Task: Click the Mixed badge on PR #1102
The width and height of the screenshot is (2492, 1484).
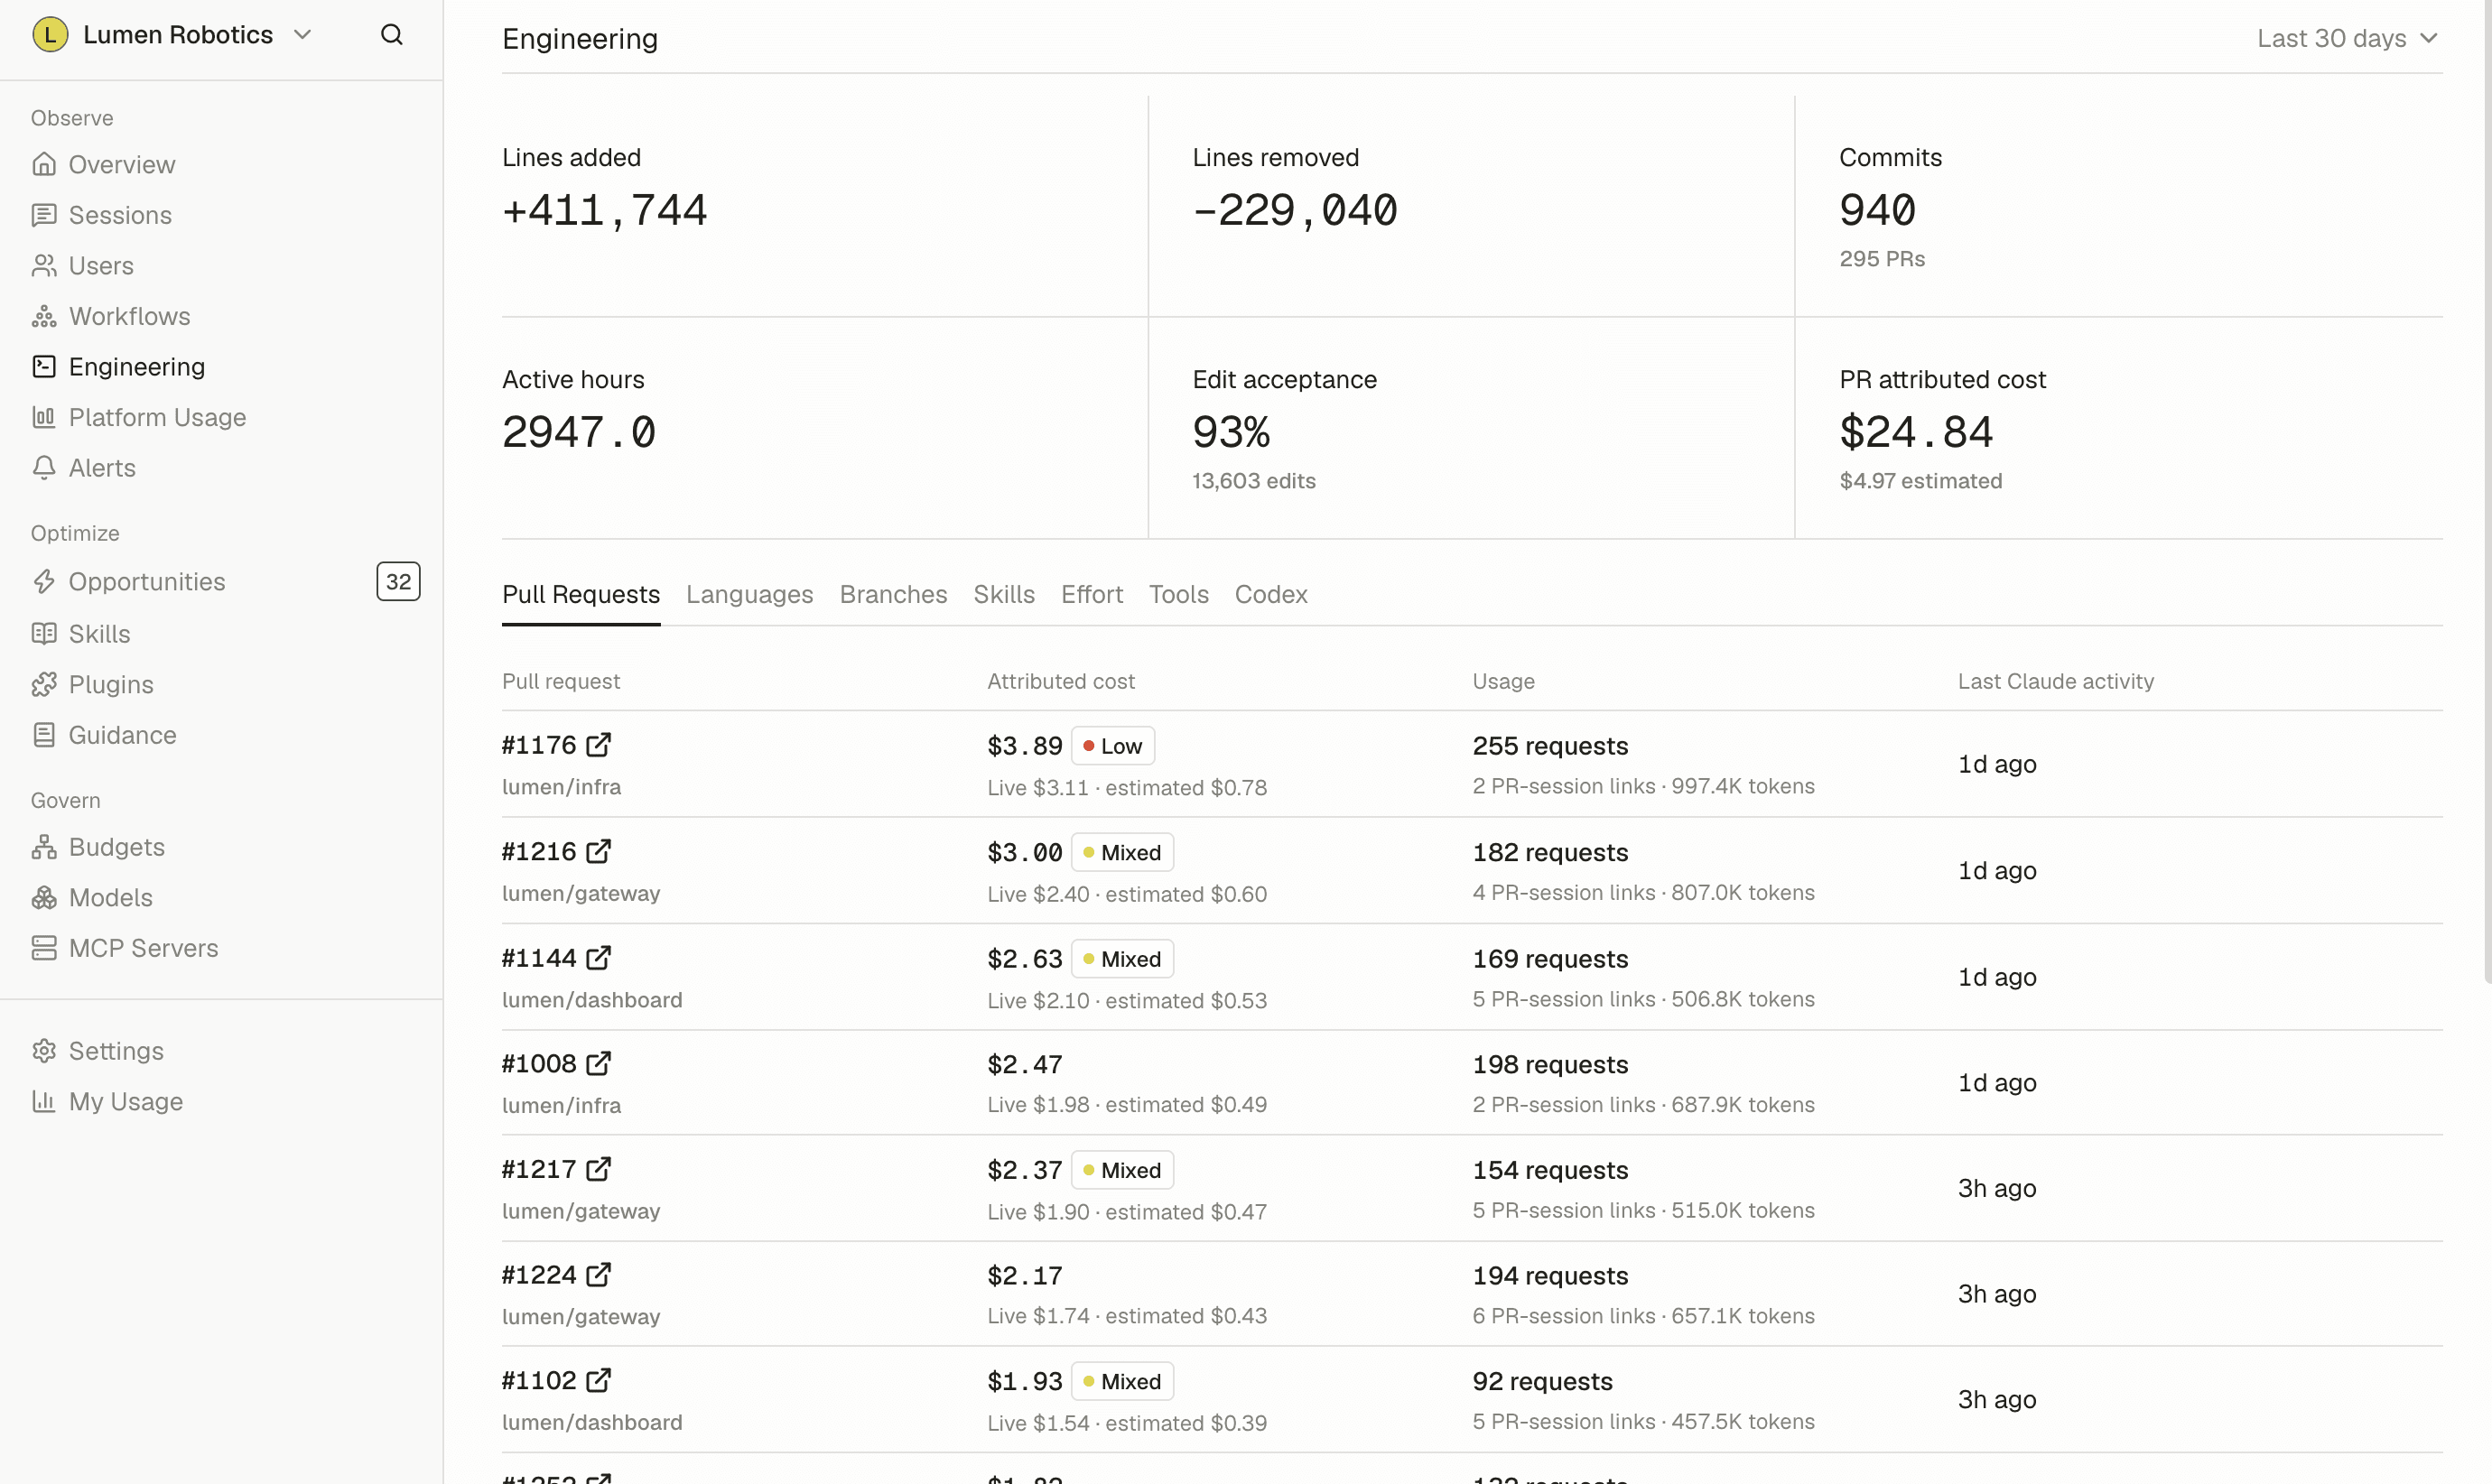Action: (x=1122, y=1382)
